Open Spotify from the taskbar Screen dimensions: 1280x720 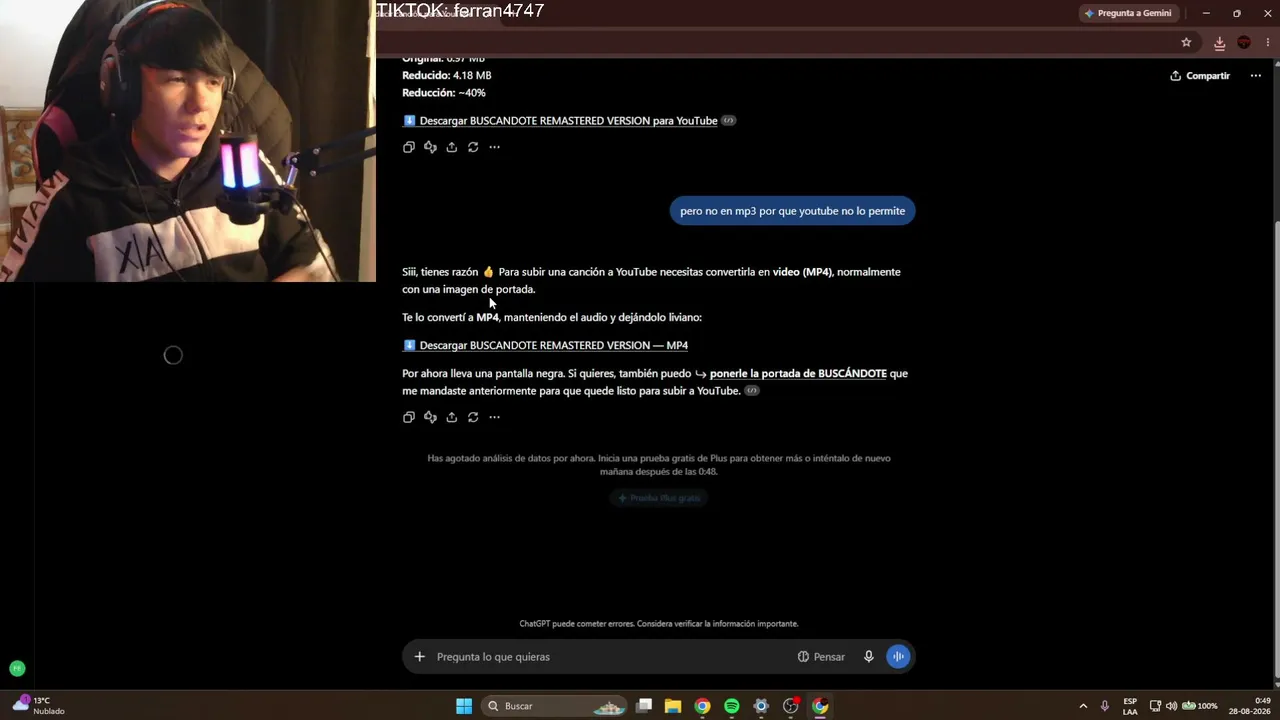pos(732,706)
